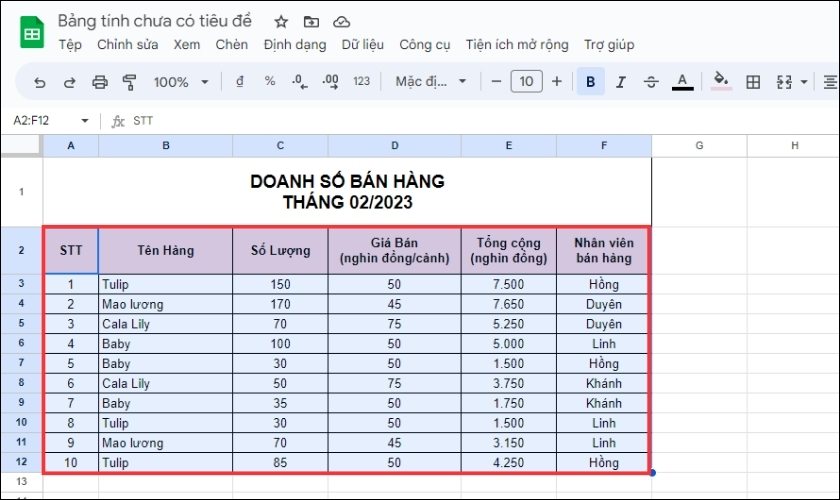Open the Trợ giúp menu
840x500 pixels.
pyautogui.click(x=609, y=45)
